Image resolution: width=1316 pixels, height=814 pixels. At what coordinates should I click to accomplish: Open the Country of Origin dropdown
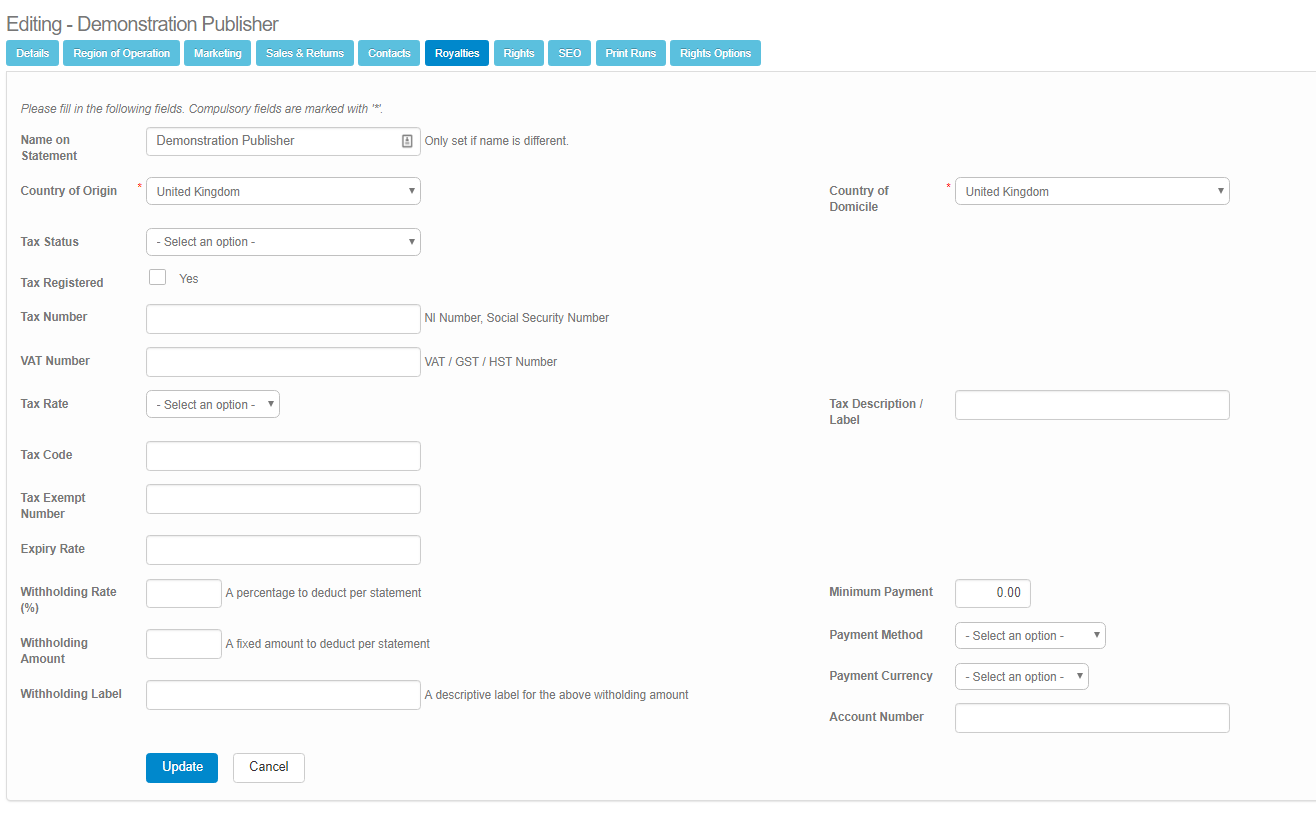[x=283, y=191]
